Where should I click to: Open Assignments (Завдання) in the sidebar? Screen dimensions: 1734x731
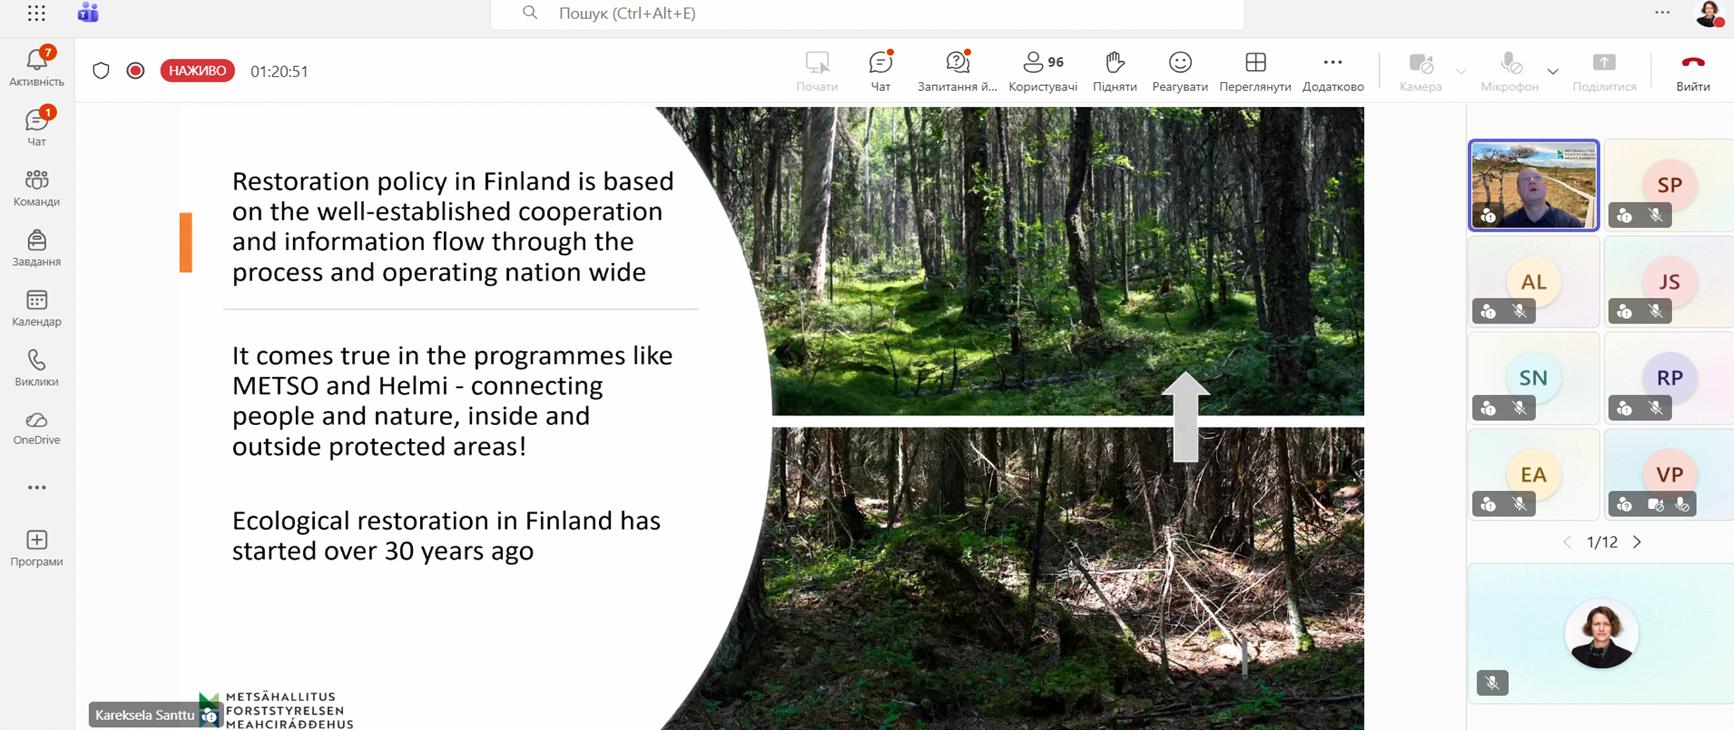[x=37, y=247]
